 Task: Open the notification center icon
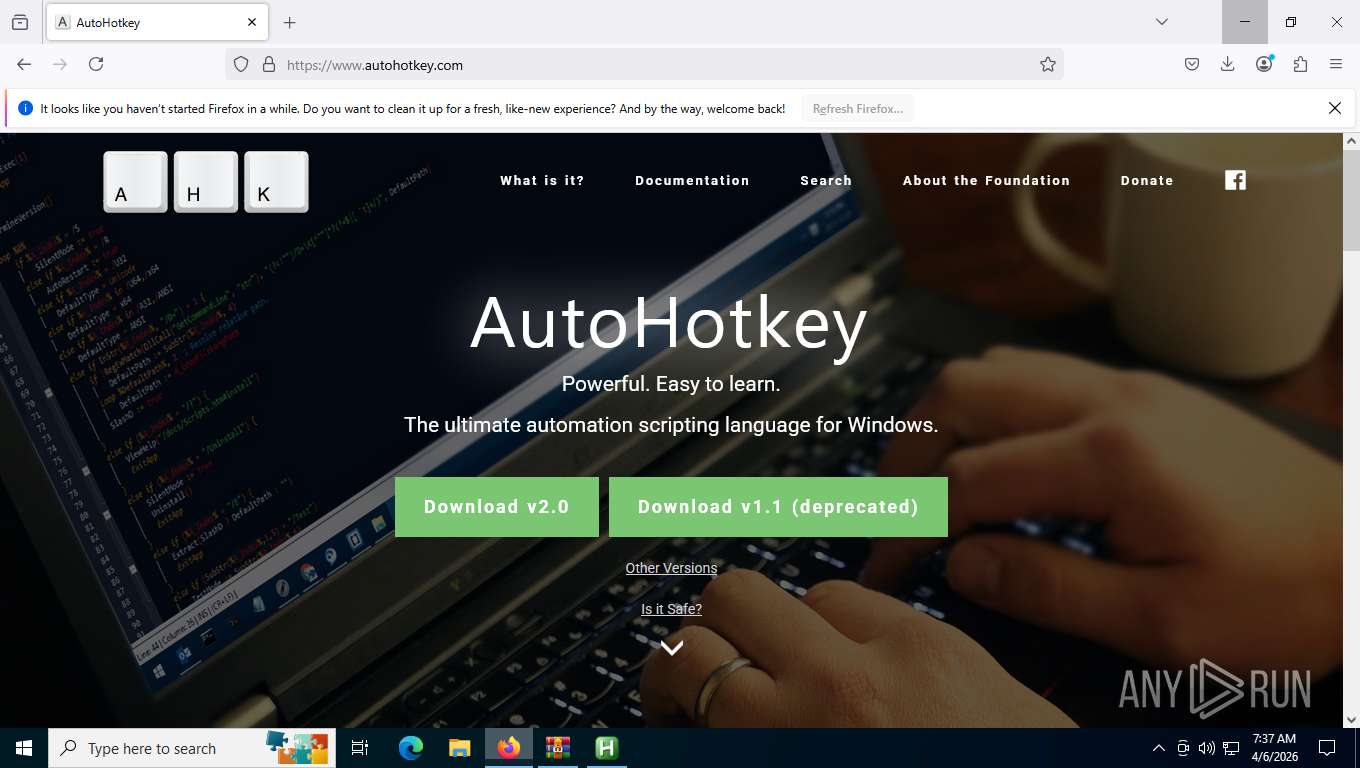tap(1327, 748)
